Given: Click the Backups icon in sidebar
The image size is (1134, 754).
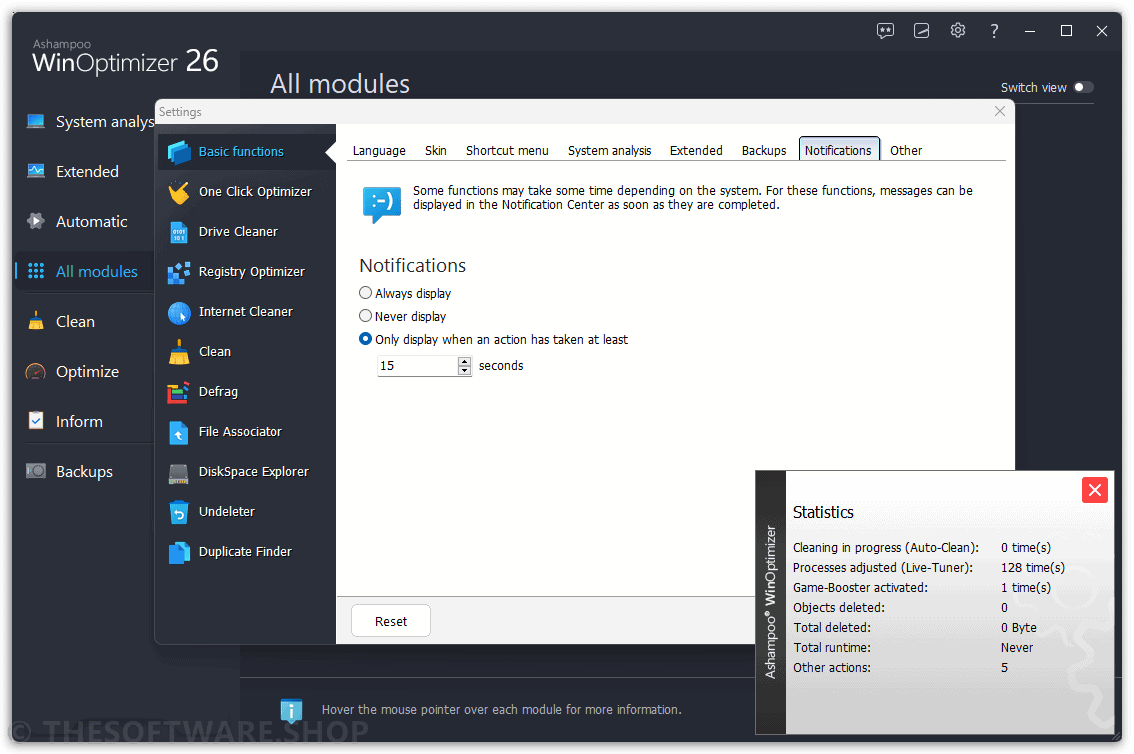Looking at the screenshot, I should 35,471.
